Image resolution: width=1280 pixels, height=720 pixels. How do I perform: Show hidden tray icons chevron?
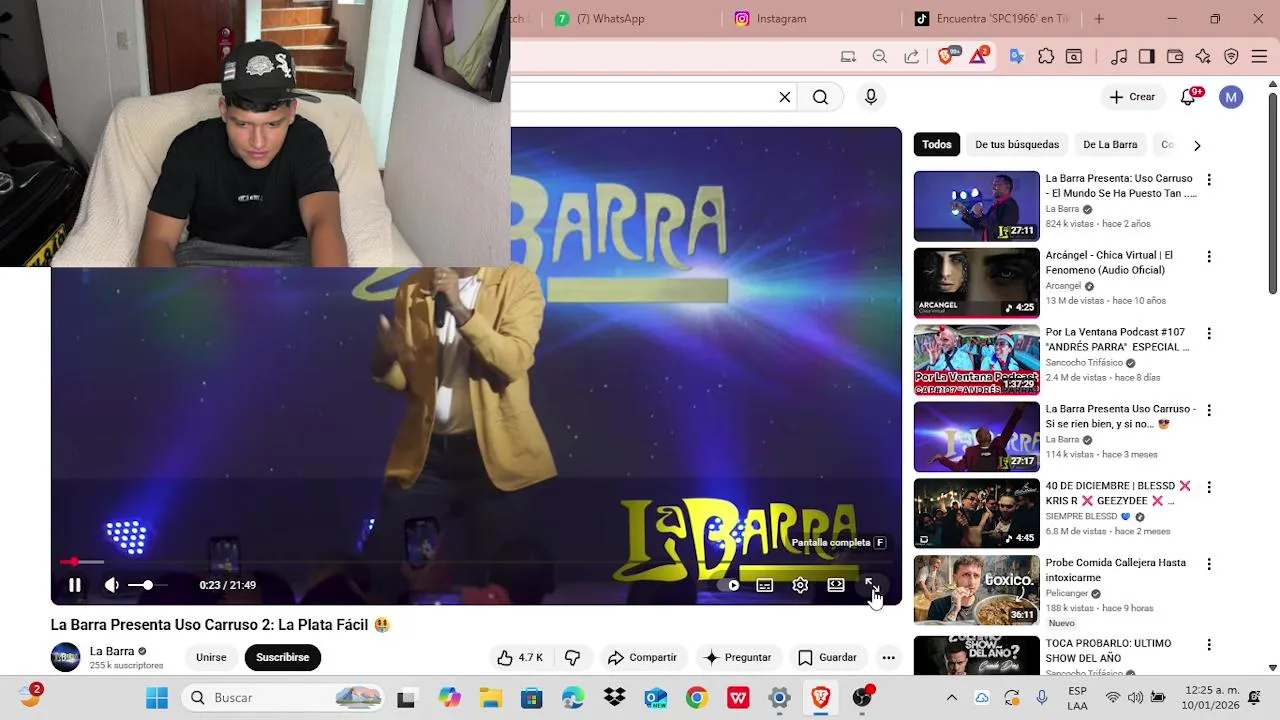(952, 698)
